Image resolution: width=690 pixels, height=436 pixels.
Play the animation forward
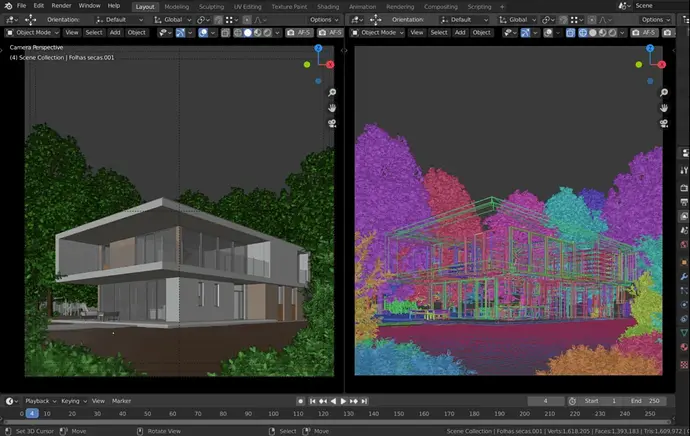coord(344,401)
